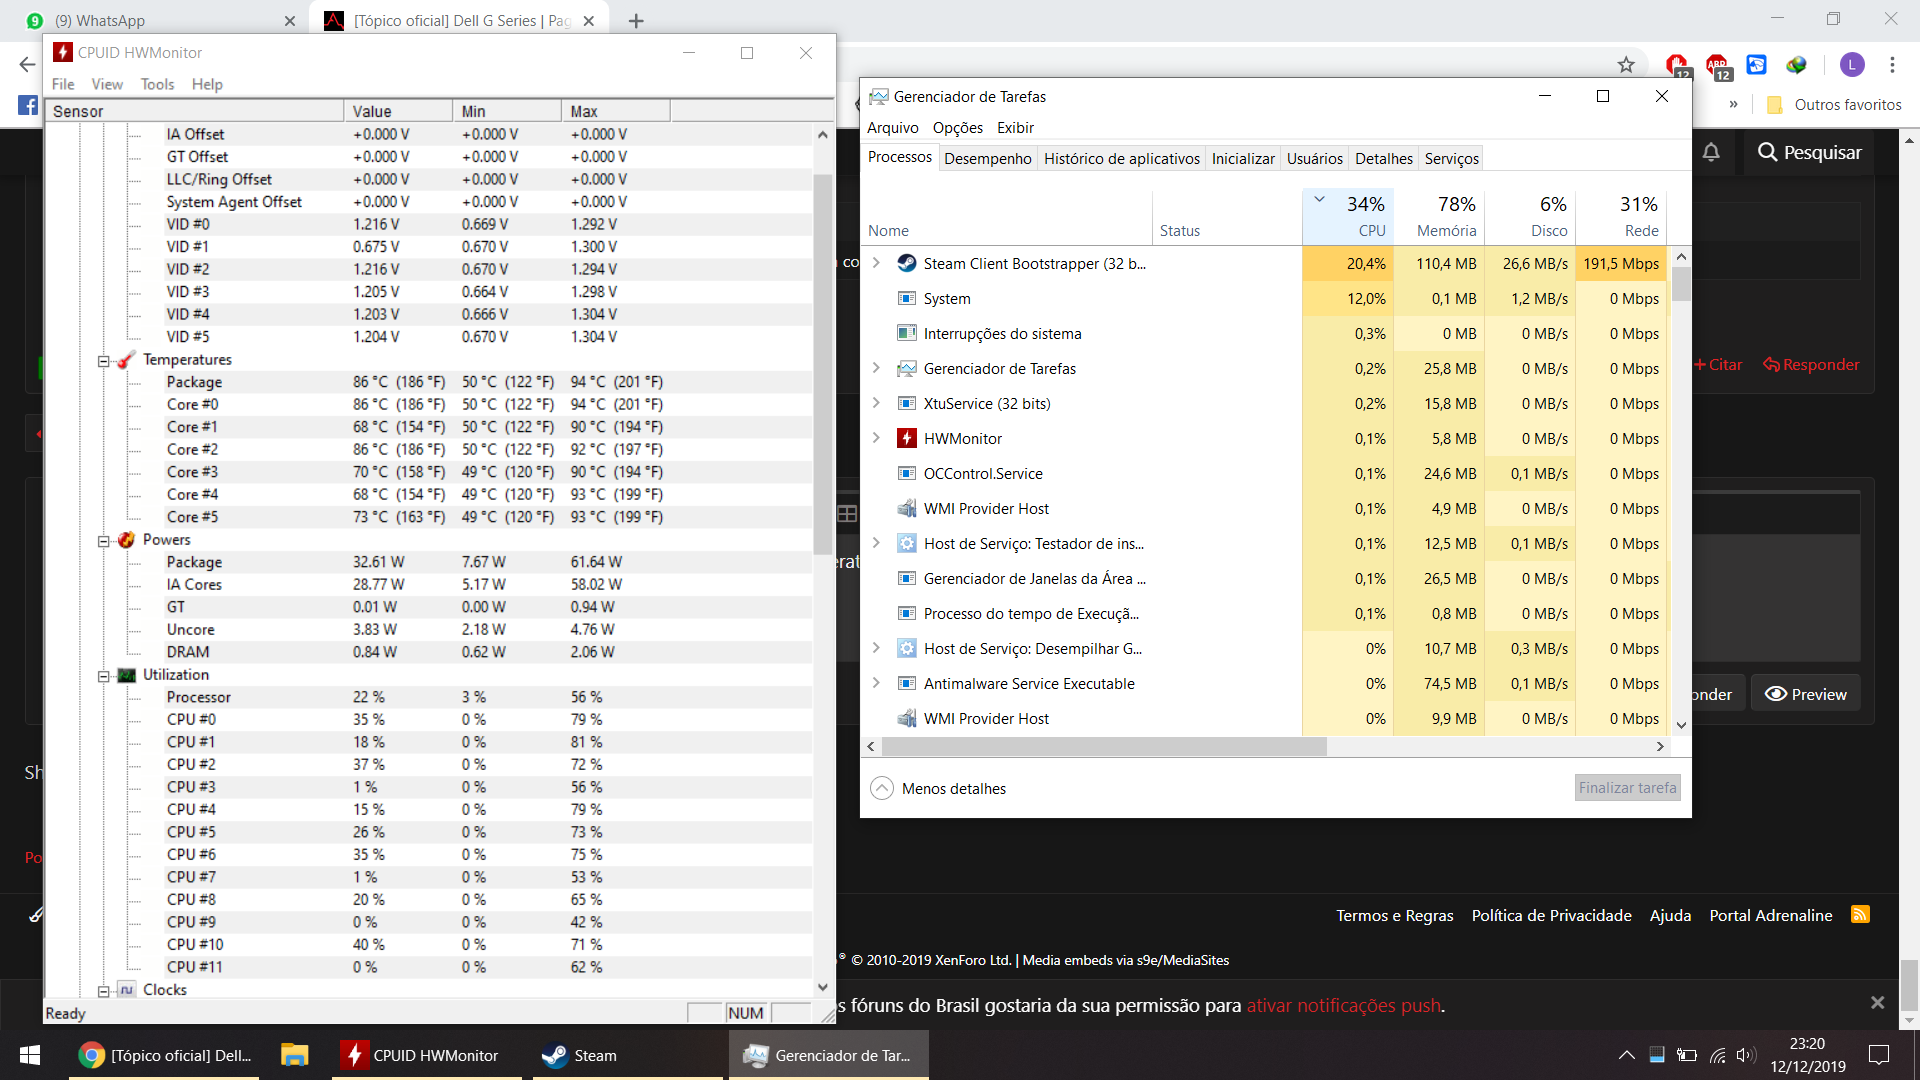Click the Value column header in HWMonitor
Image resolution: width=1920 pixels, height=1080 pixels.
tap(398, 111)
